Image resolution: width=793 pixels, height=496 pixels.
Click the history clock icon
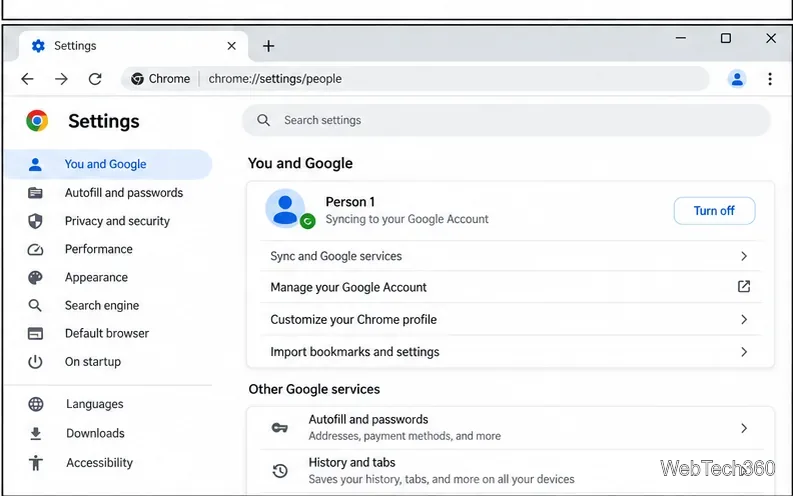280,471
